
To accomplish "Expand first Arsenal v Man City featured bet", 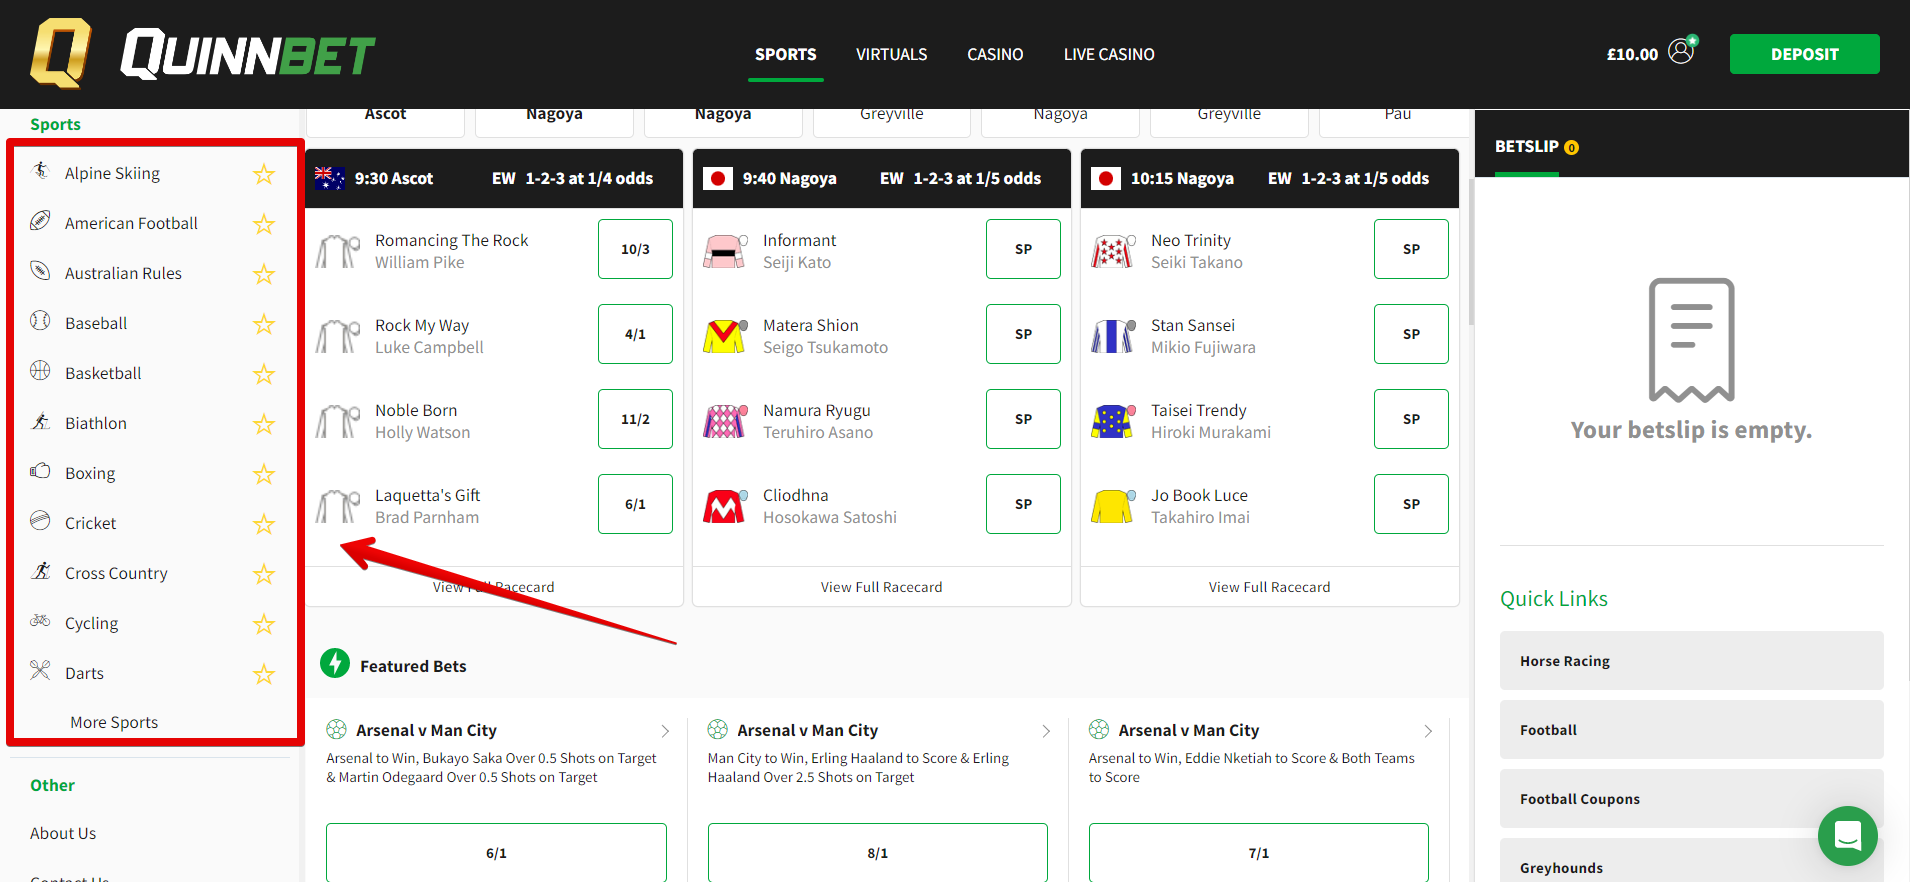I will [665, 731].
